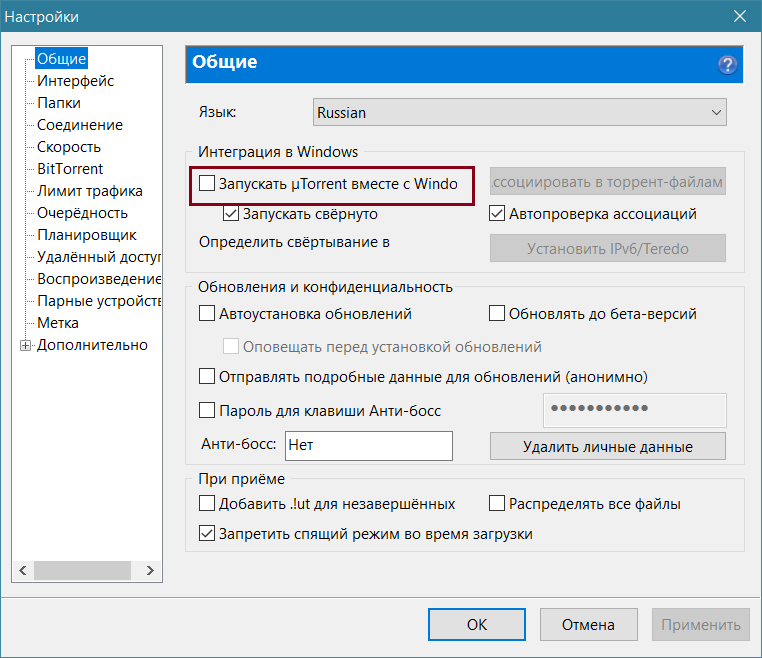762x658 pixels.
Task: Open help via the question mark icon
Action: point(727,65)
